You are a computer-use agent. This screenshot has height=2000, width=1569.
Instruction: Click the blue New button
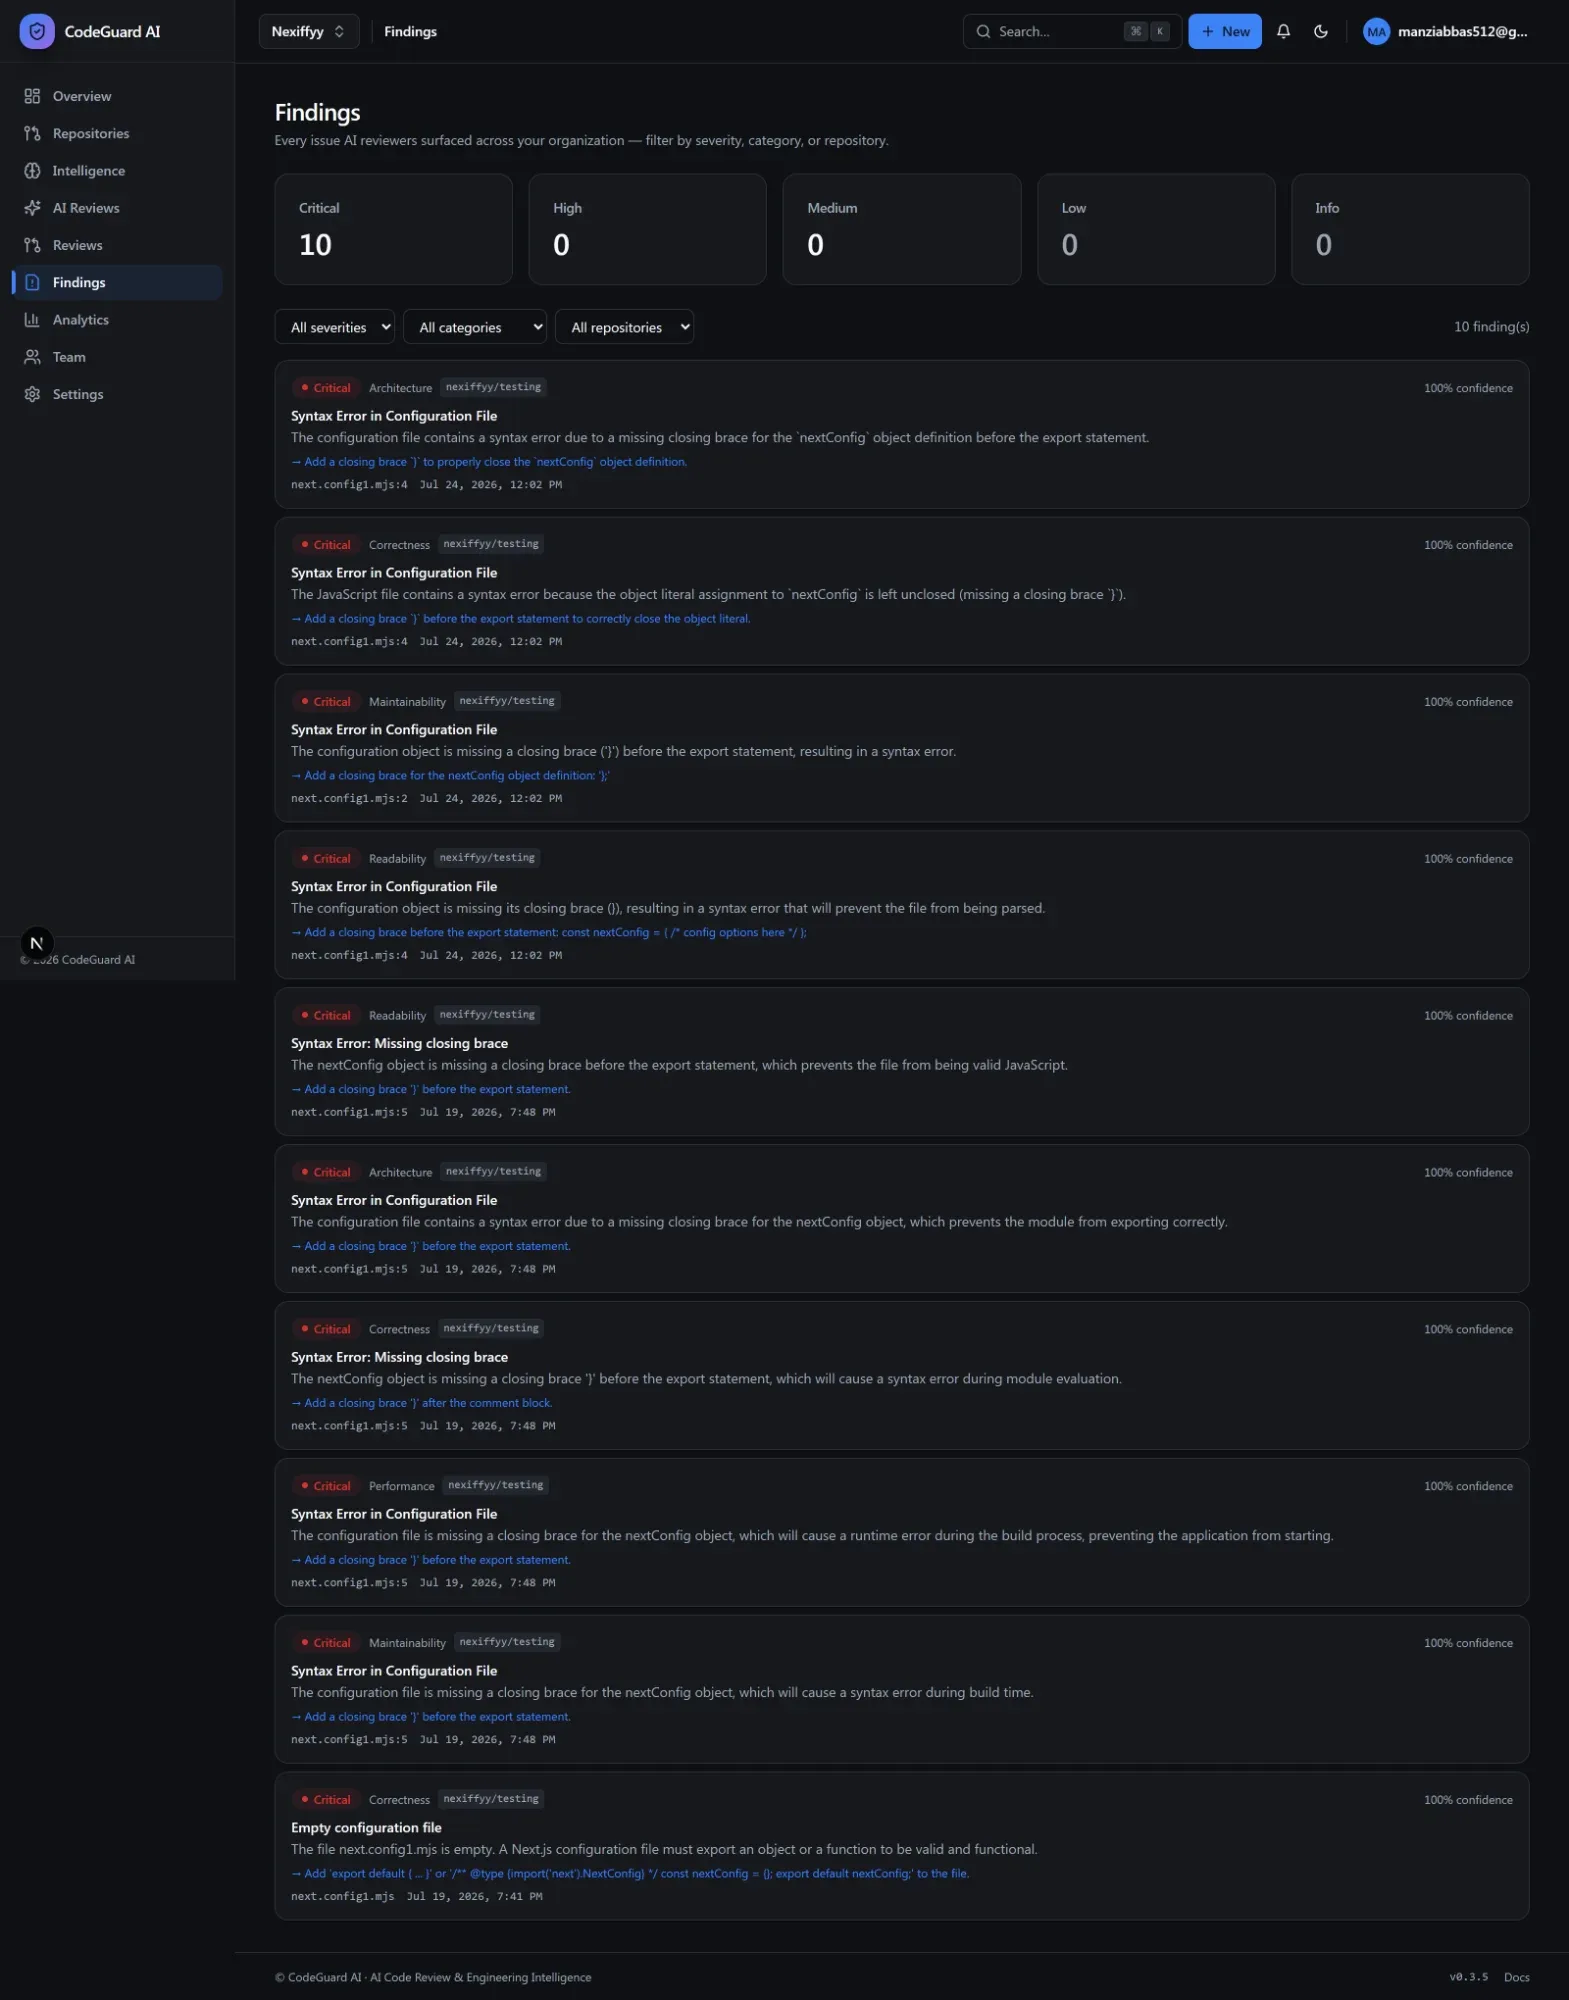tap(1225, 31)
